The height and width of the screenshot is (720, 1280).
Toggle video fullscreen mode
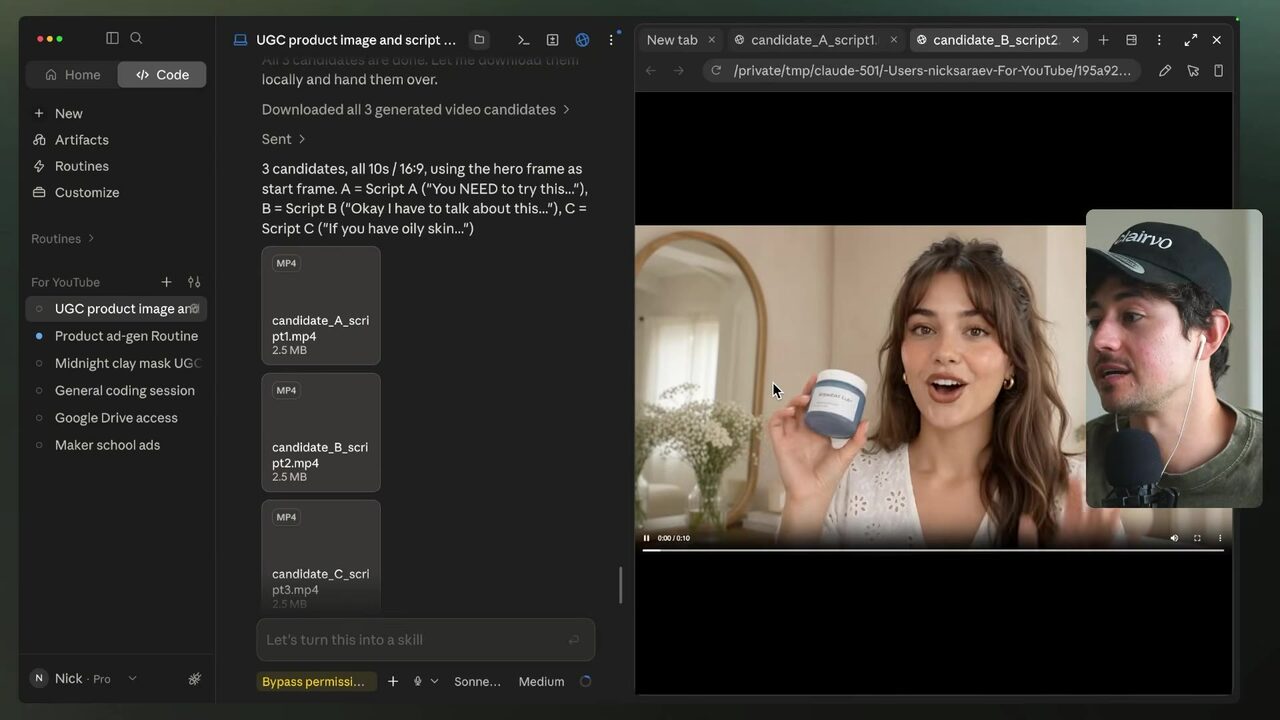(1197, 538)
